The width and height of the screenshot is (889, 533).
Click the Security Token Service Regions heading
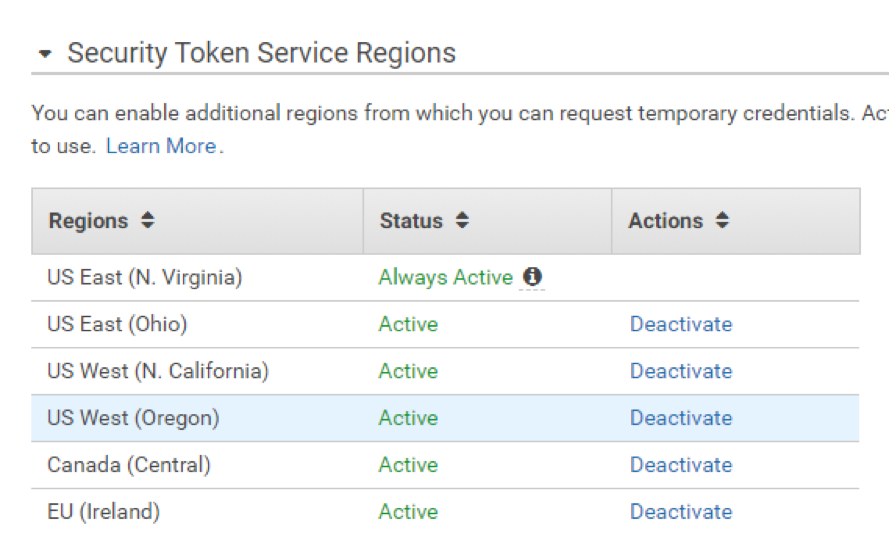(261, 53)
